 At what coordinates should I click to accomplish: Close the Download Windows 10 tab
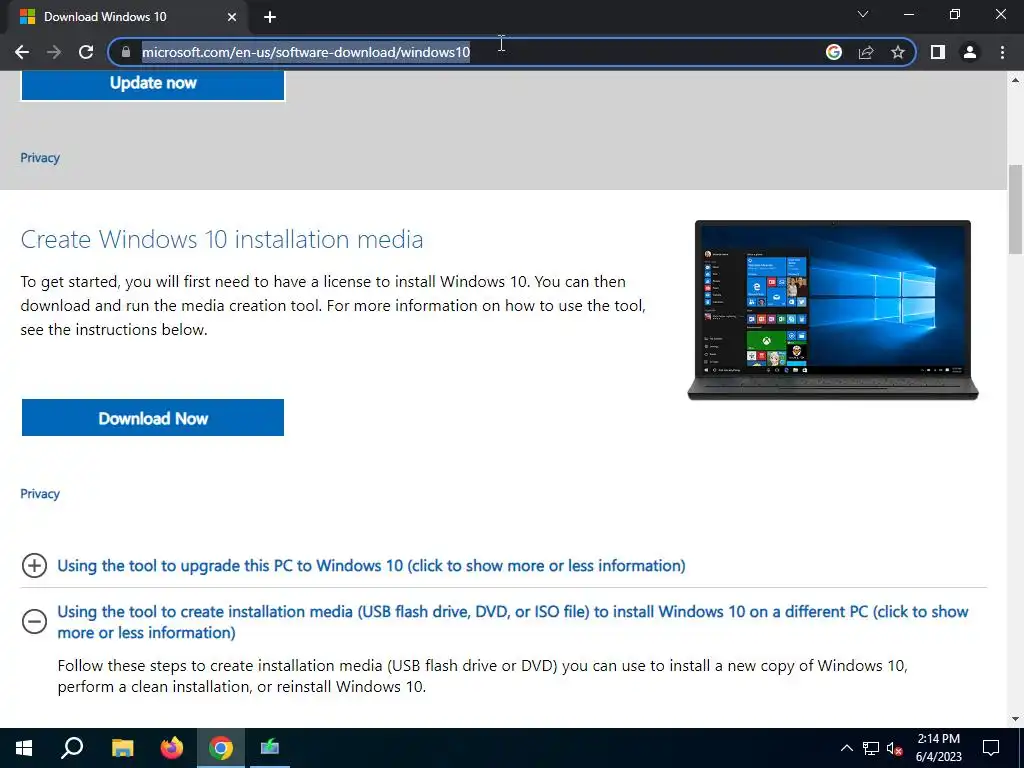coord(232,17)
